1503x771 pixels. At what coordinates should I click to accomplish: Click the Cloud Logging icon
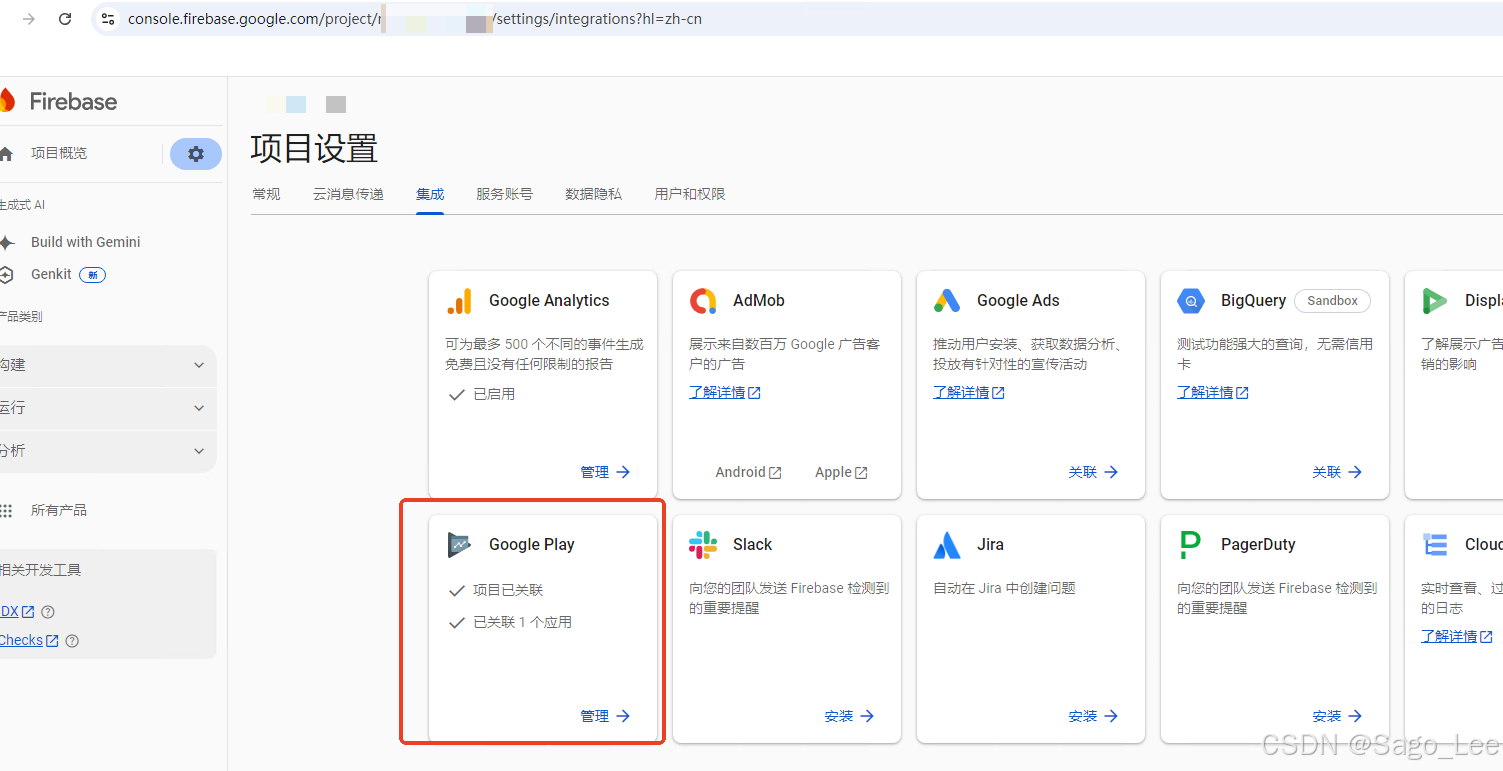click(x=1435, y=545)
